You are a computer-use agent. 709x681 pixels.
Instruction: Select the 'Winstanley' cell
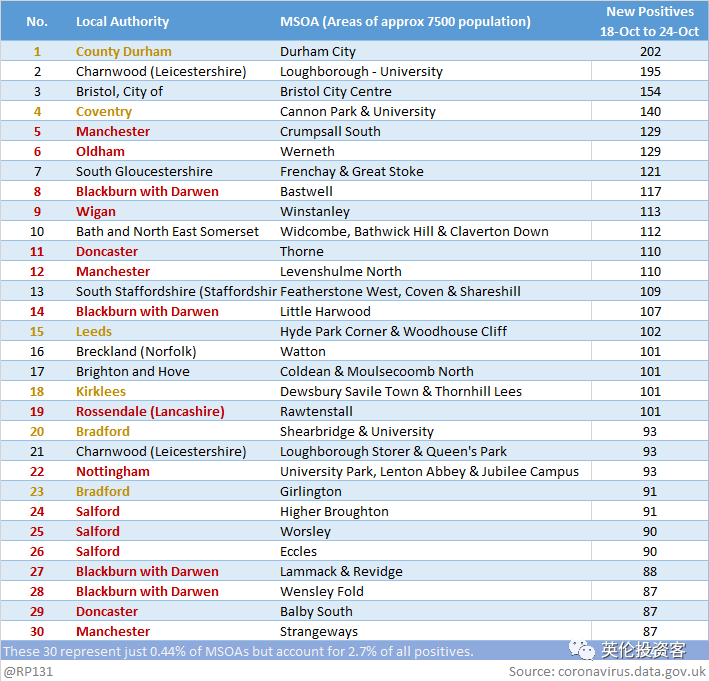point(315,211)
